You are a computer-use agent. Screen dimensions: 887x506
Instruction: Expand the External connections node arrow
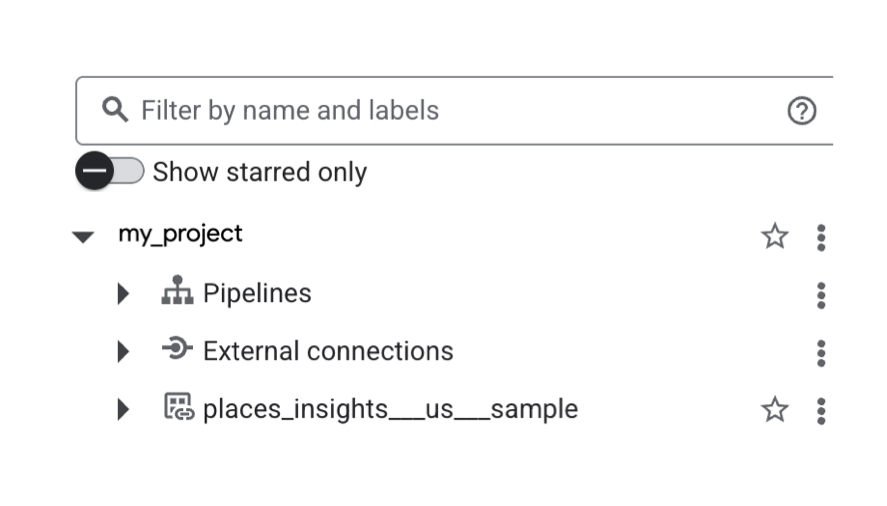[124, 352]
